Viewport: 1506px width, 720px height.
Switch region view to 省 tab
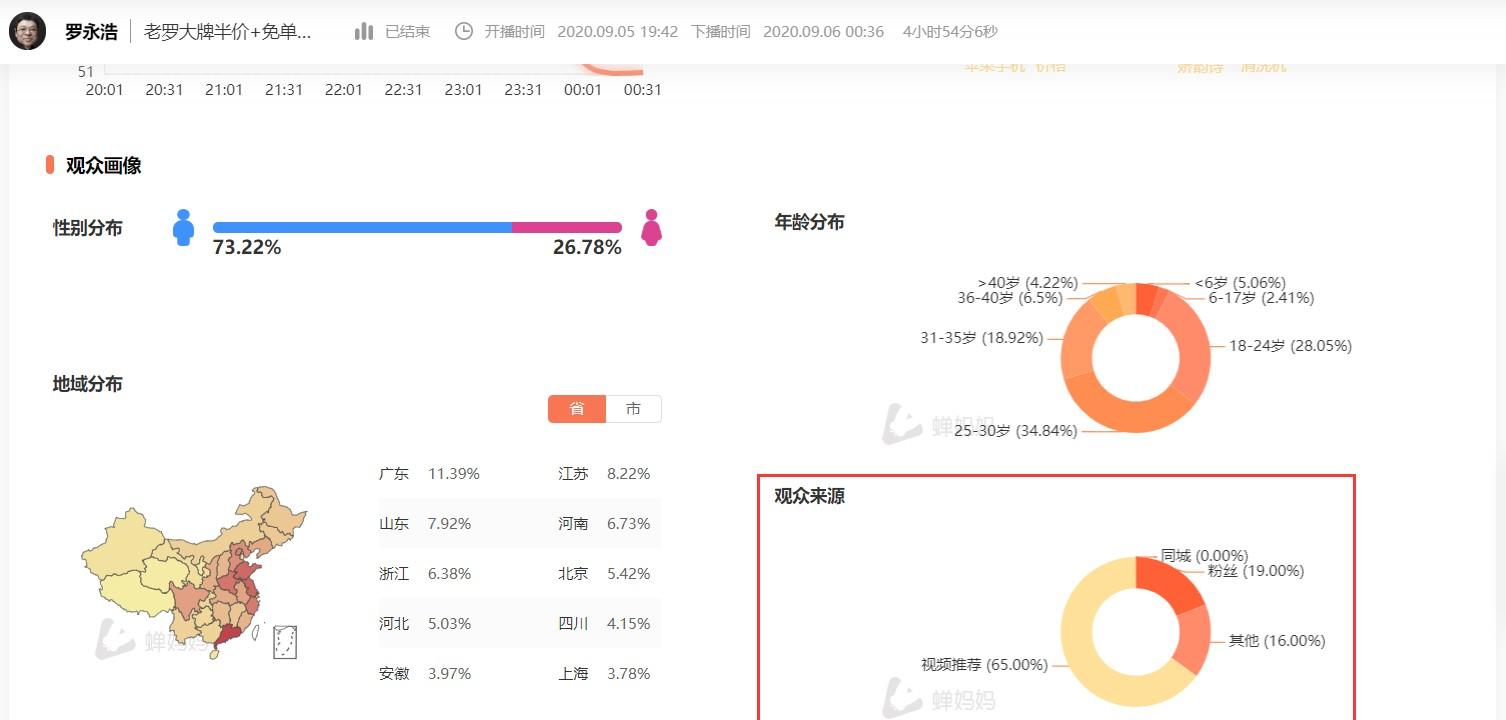click(577, 409)
